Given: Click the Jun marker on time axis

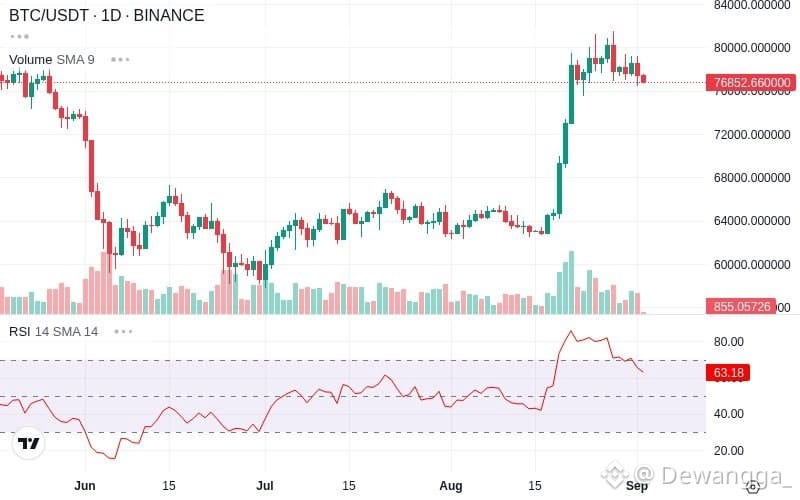Looking at the screenshot, I should (85, 486).
